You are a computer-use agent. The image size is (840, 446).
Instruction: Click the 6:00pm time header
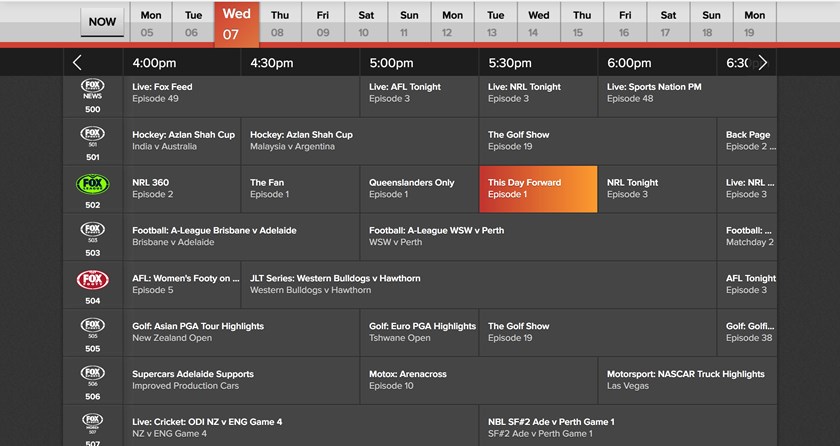click(x=629, y=63)
